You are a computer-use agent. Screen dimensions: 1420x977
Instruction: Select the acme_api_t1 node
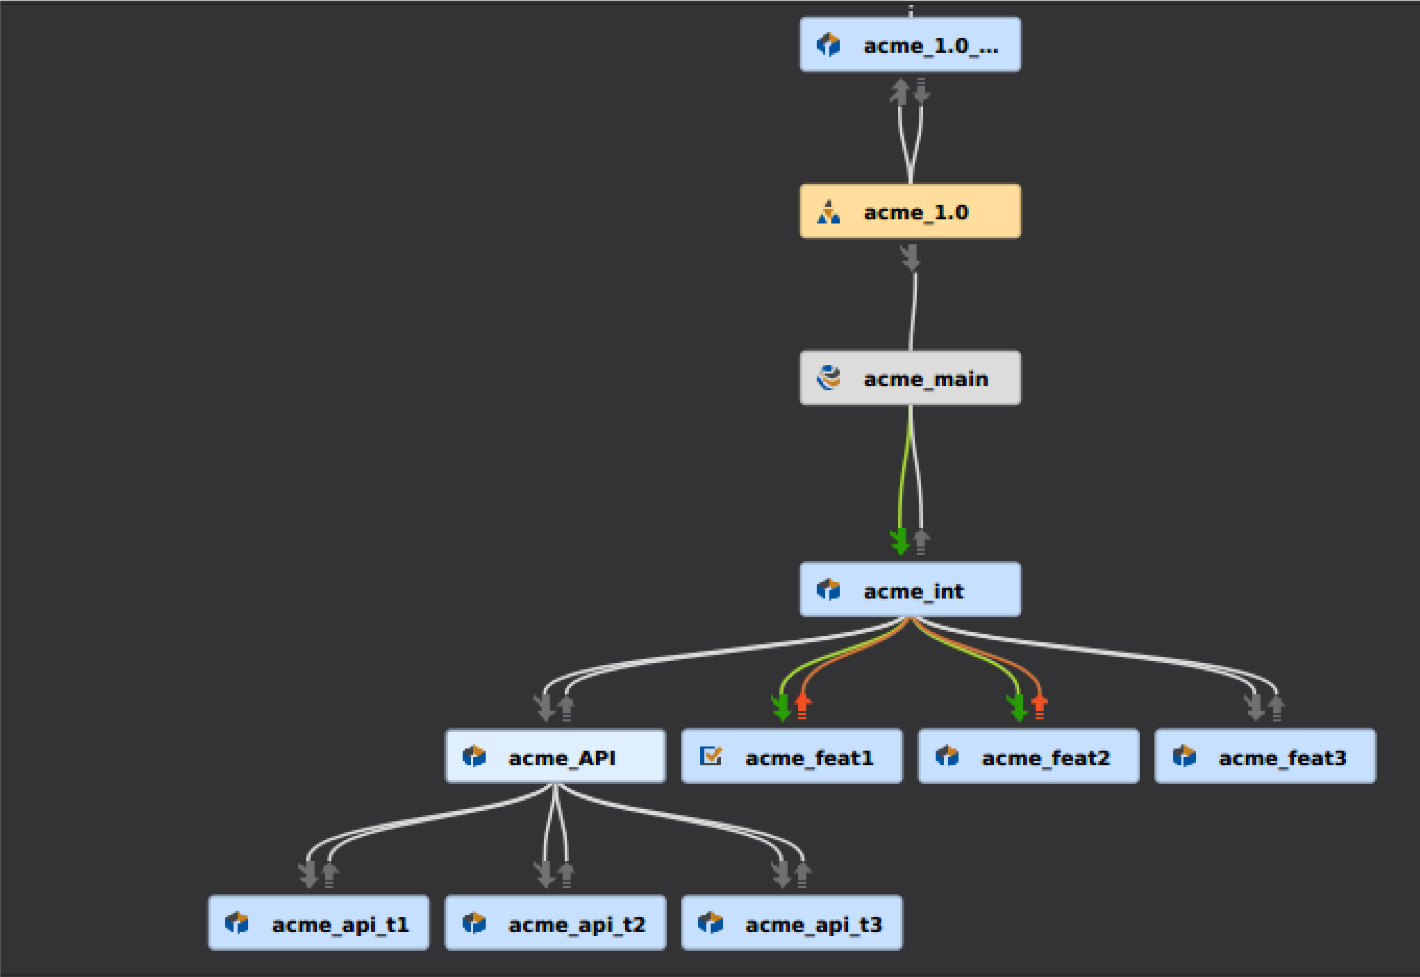click(x=318, y=923)
